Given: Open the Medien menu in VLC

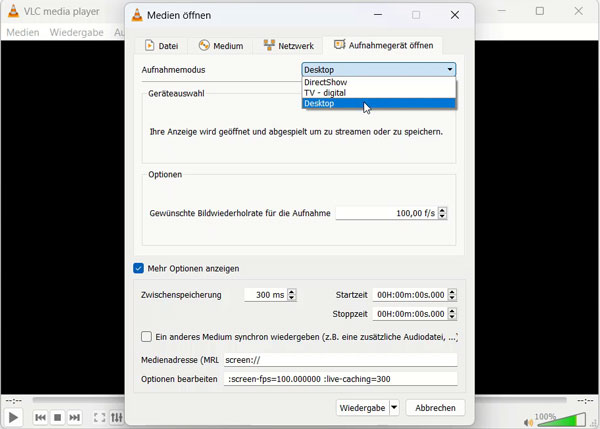Looking at the screenshot, I should [x=23, y=32].
